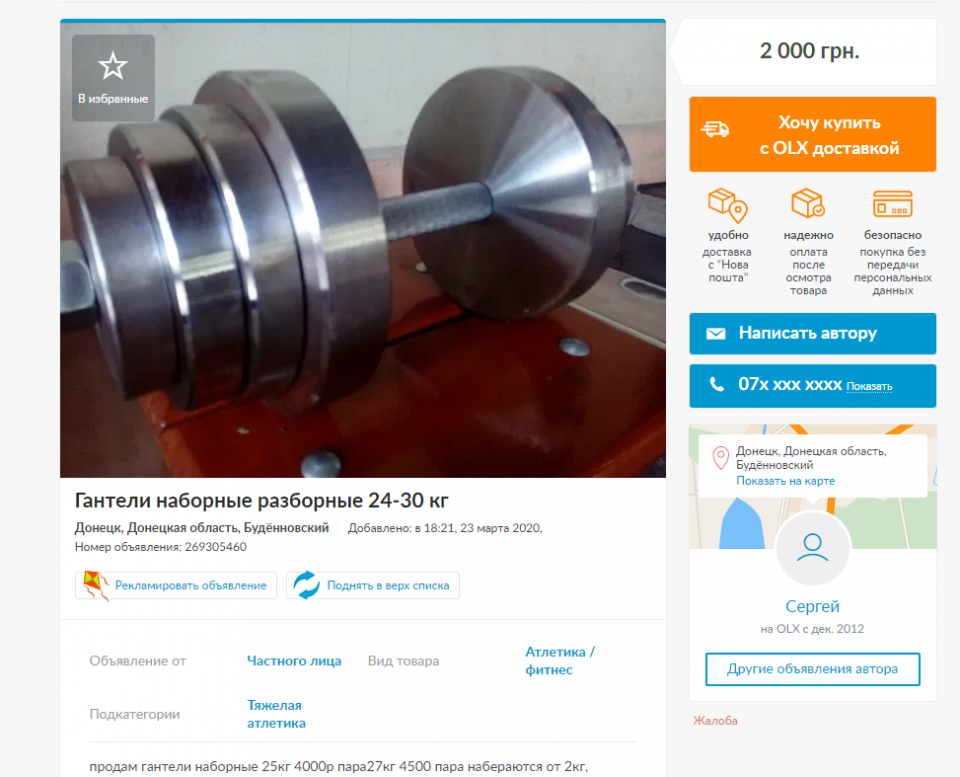The width and height of the screenshot is (960, 777).
Task: Open 'Тяжелая атлетика' subcategory link
Action: (276, 714)
